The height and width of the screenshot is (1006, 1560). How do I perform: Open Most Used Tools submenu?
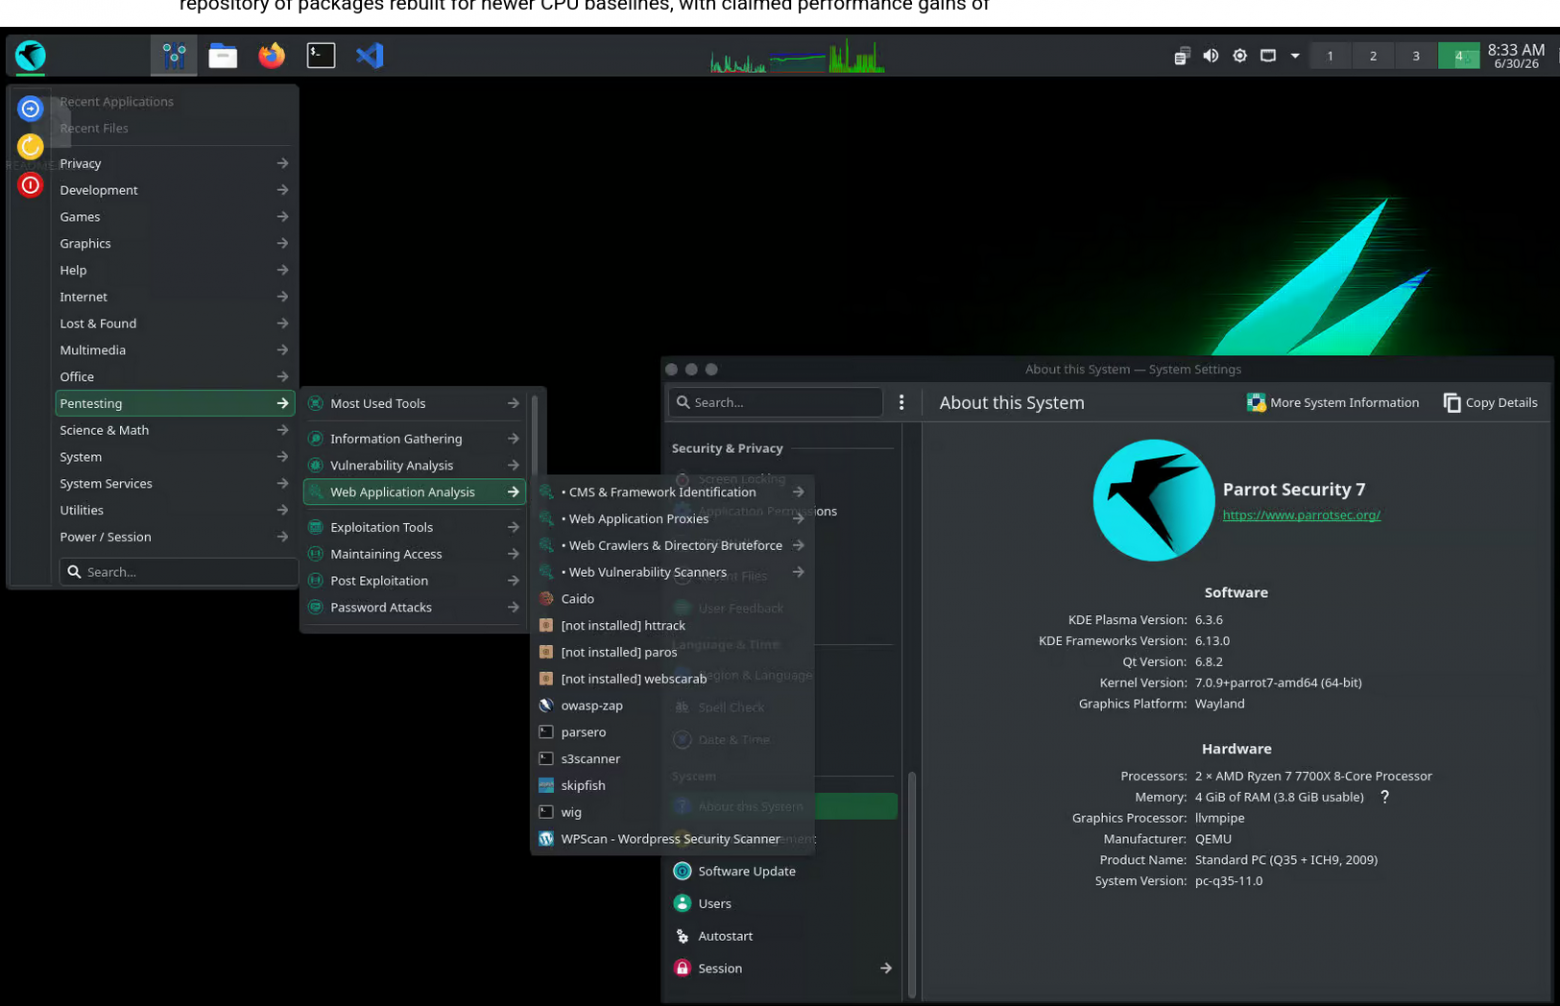click(414, 403)
